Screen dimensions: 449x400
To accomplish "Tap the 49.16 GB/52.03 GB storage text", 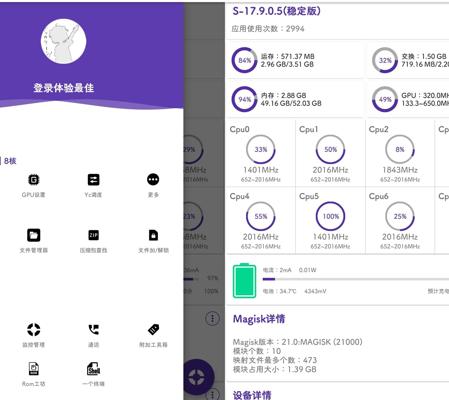I will click(x=291, y=103).
